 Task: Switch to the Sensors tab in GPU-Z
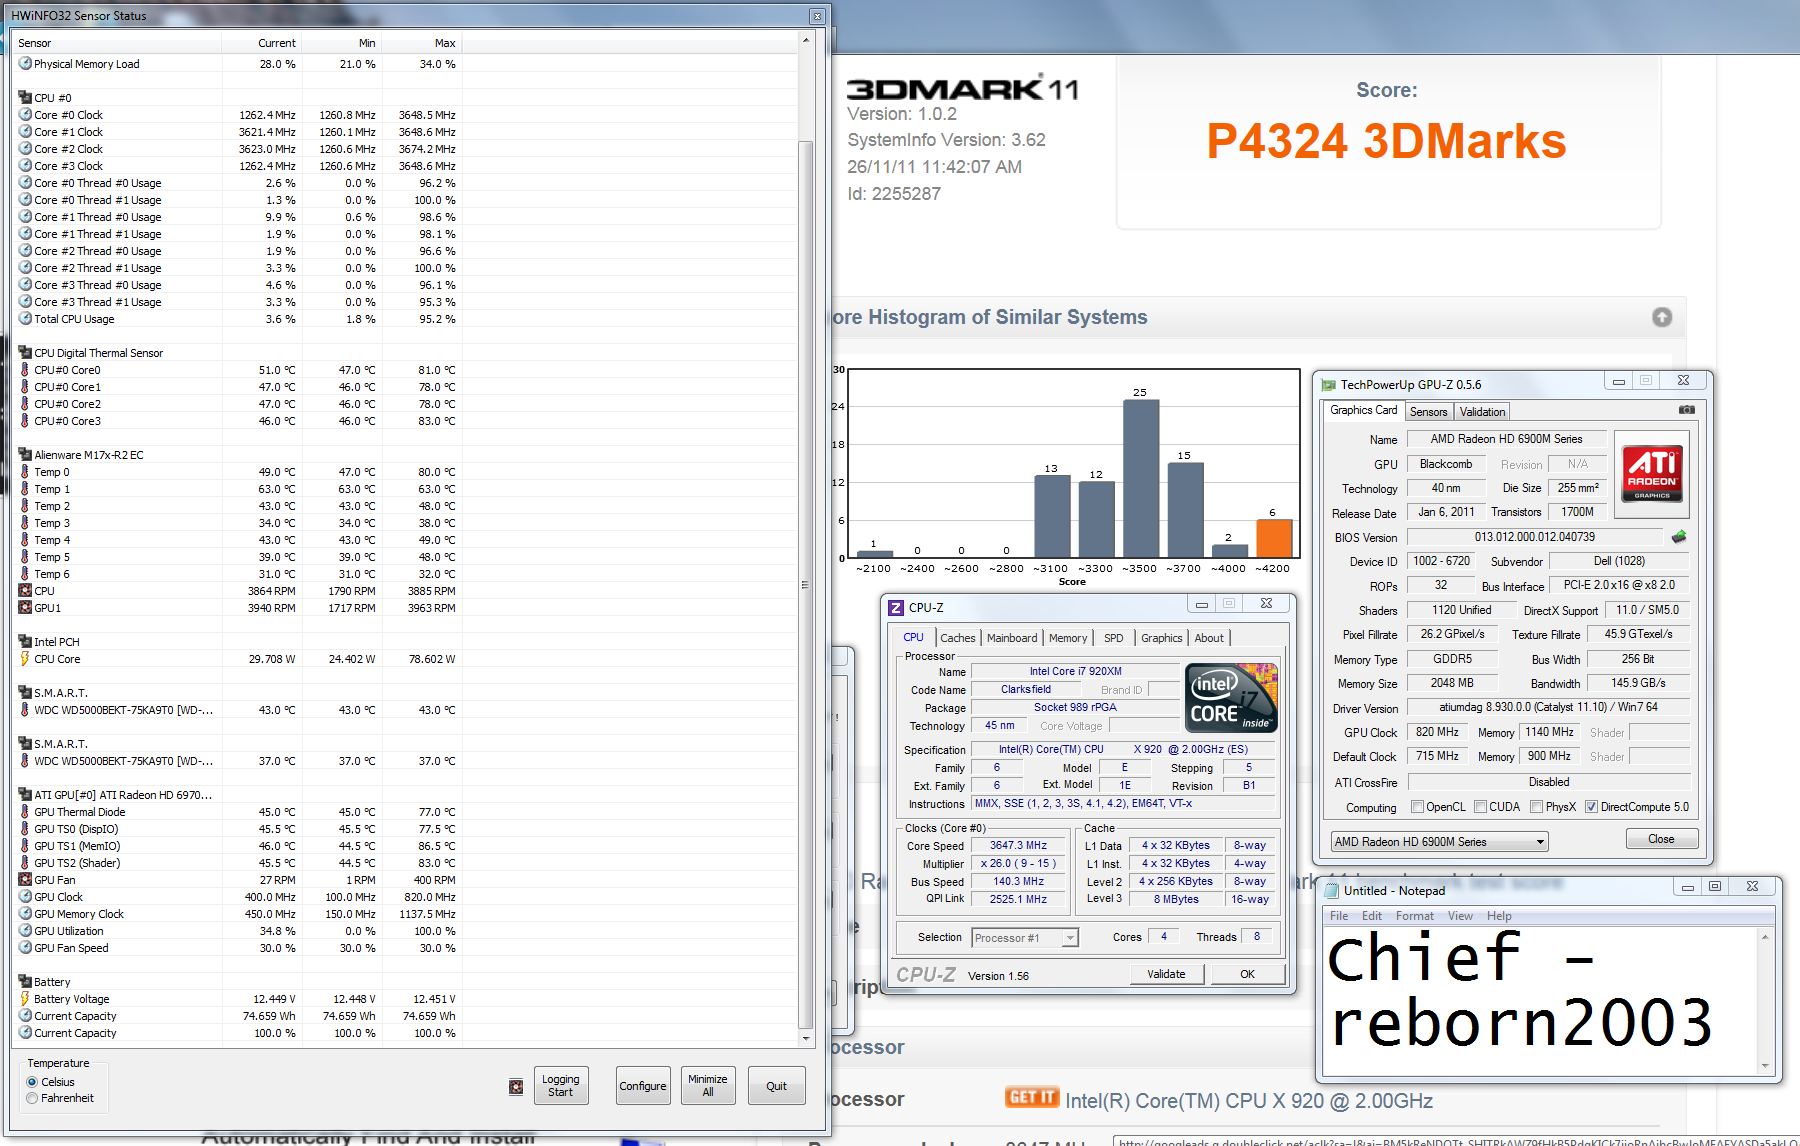[1428, 412]
